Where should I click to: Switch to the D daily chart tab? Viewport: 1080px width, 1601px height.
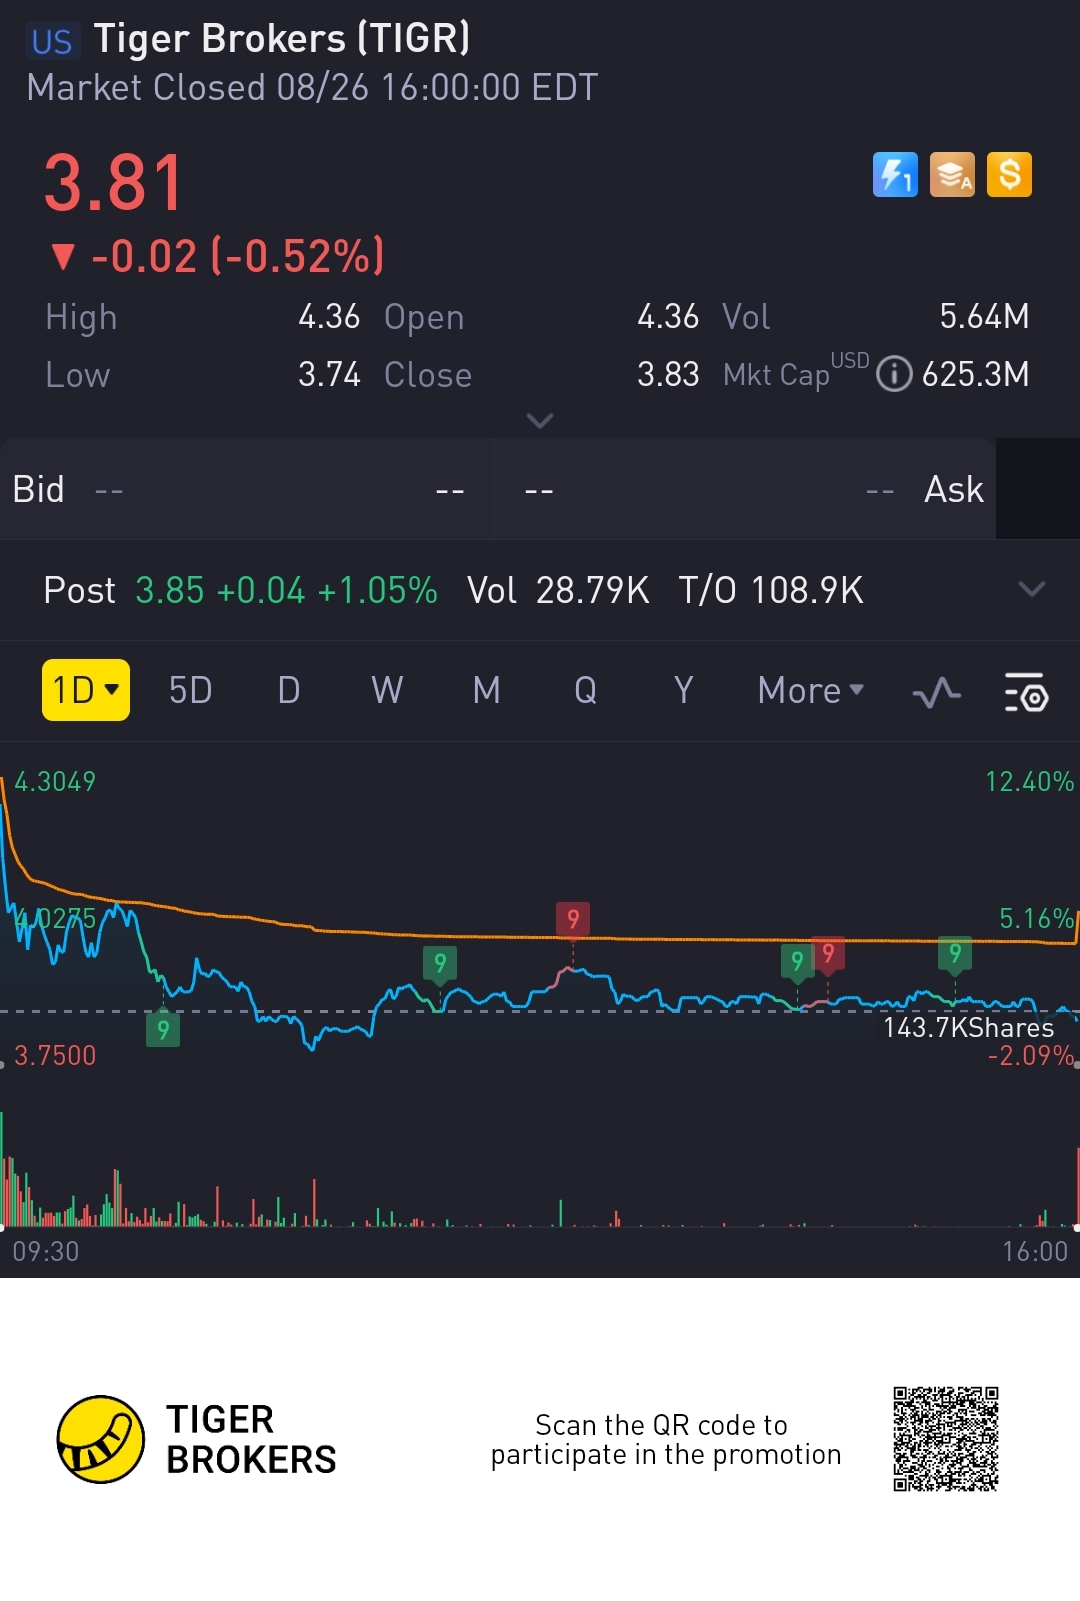tap(289, 690)
